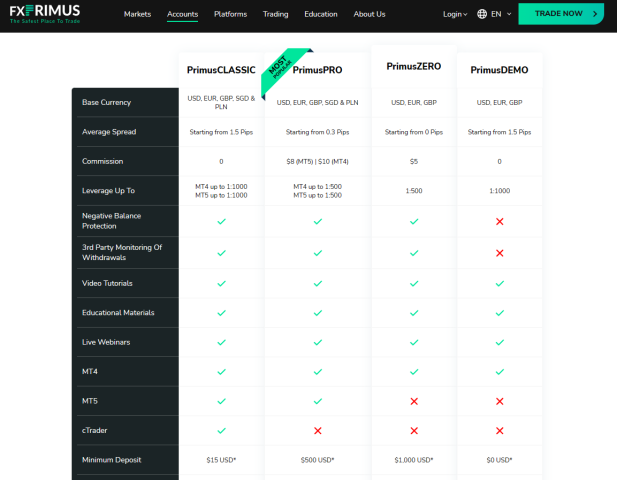The height and width of the screenshot is (480, 617).
Task: Click PrimusPRO spread 'Starting from 0.3 Pips'
Action: click(x=318, y=132)
